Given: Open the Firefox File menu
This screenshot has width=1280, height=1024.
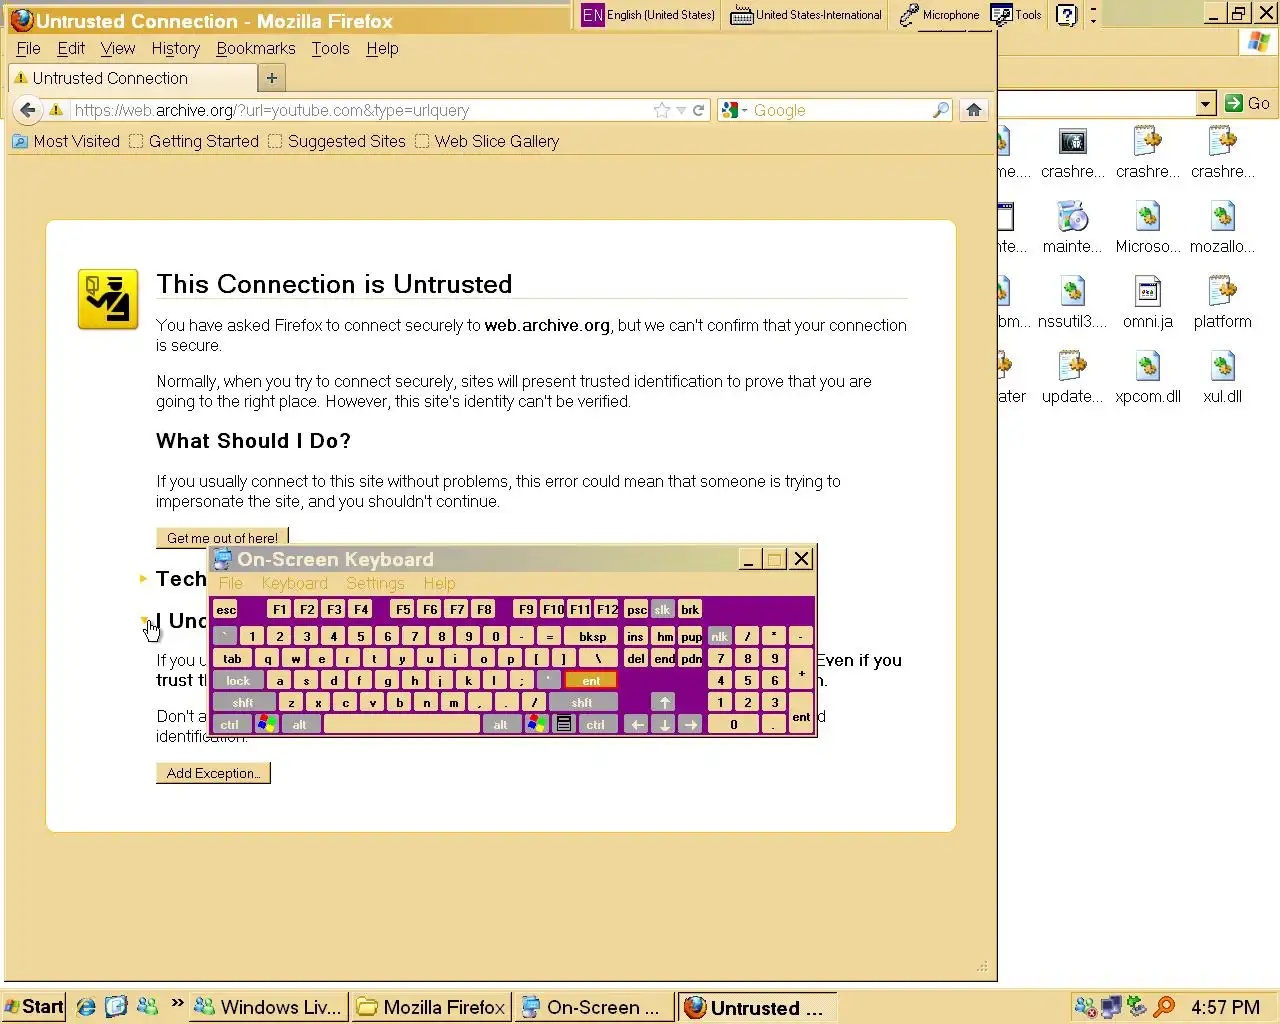Looking at the screenshot, I should (28, 48).
